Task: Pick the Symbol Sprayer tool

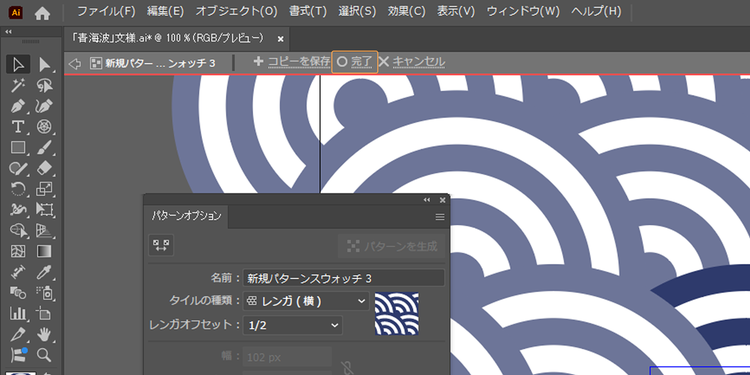Action: (44, 293)
